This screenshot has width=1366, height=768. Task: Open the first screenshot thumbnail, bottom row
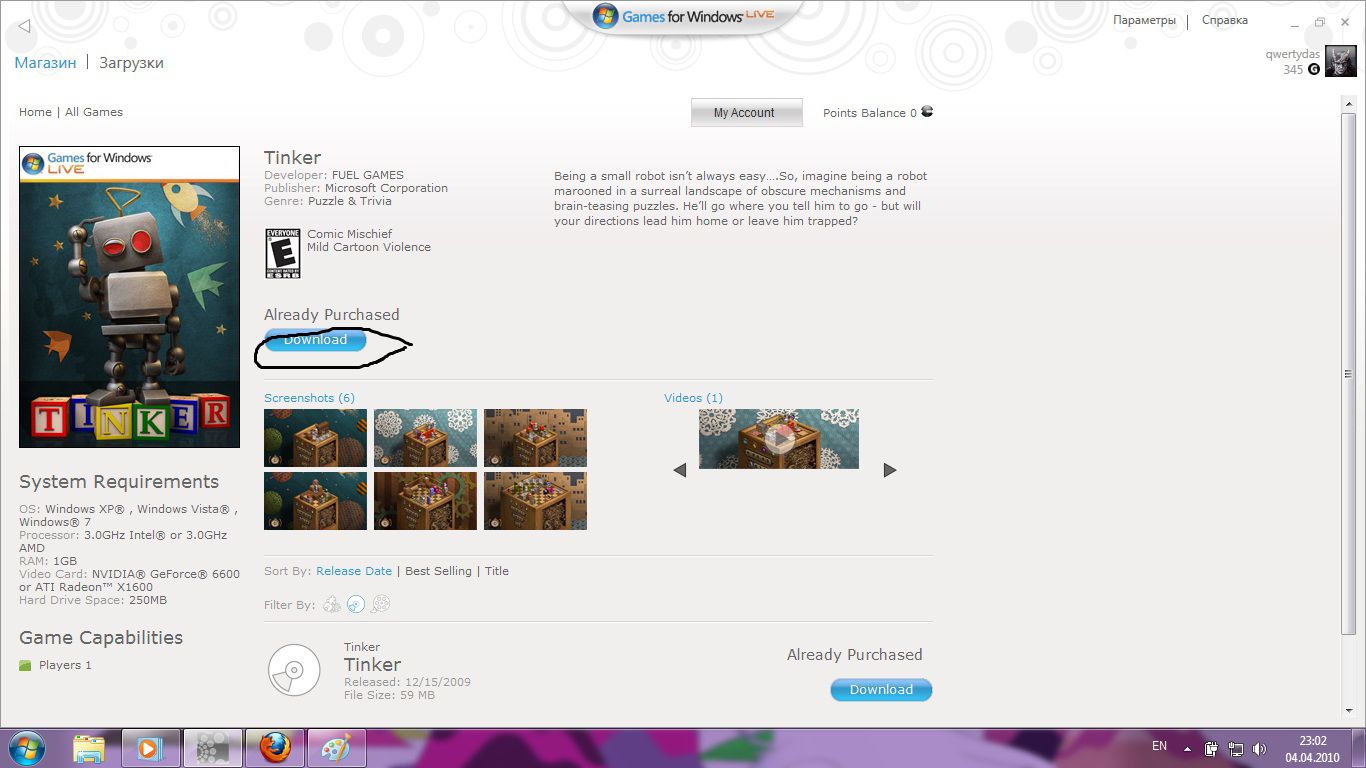pyautogui.click(x=315, y=501)
